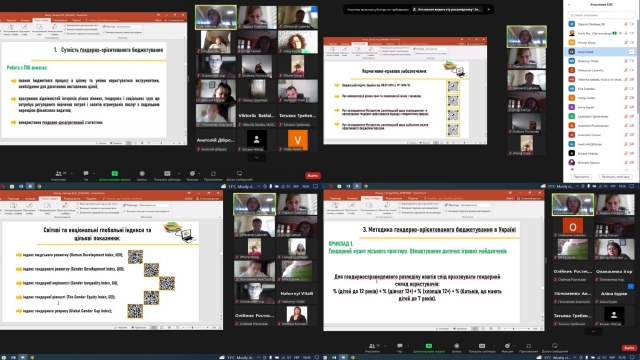Open Participants in the bottom-right Zoom toolbar
This screenshot has width=640, height=360.
[x=372, y=348]
